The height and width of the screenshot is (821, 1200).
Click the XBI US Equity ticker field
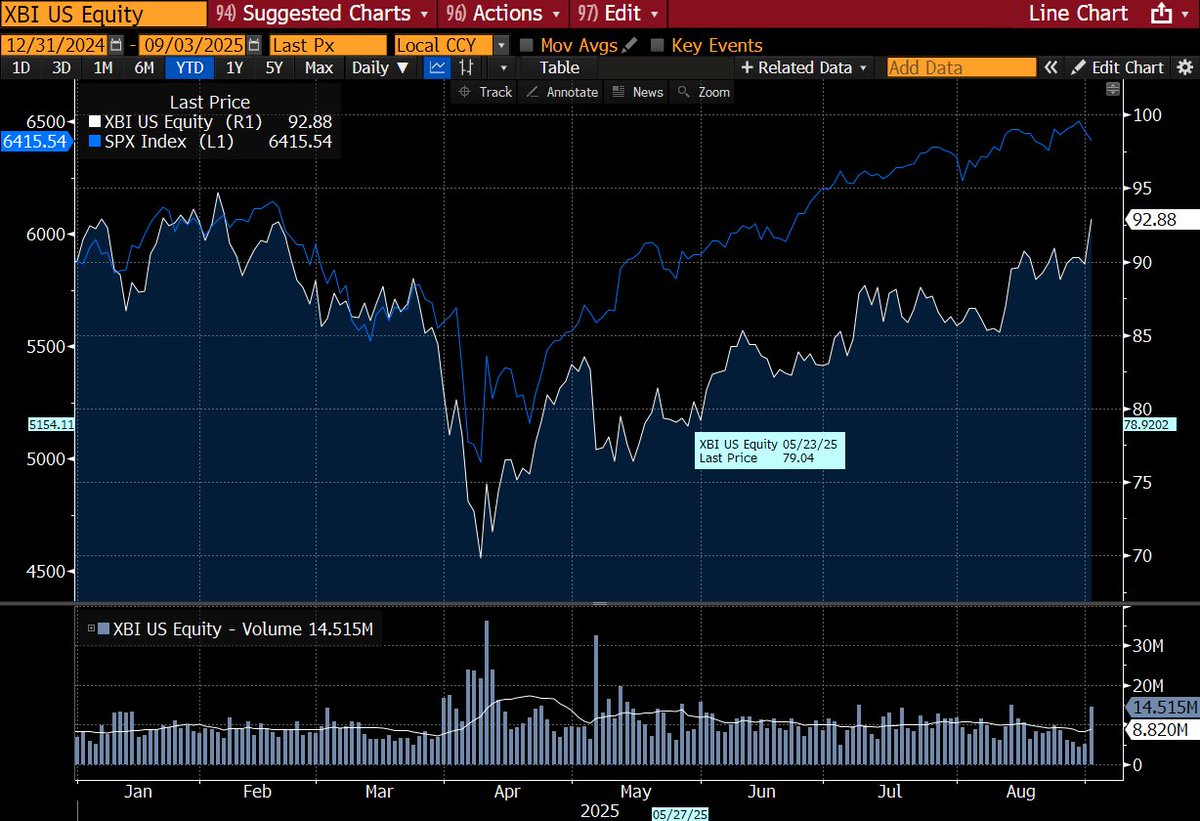click(x=102, y=15)
